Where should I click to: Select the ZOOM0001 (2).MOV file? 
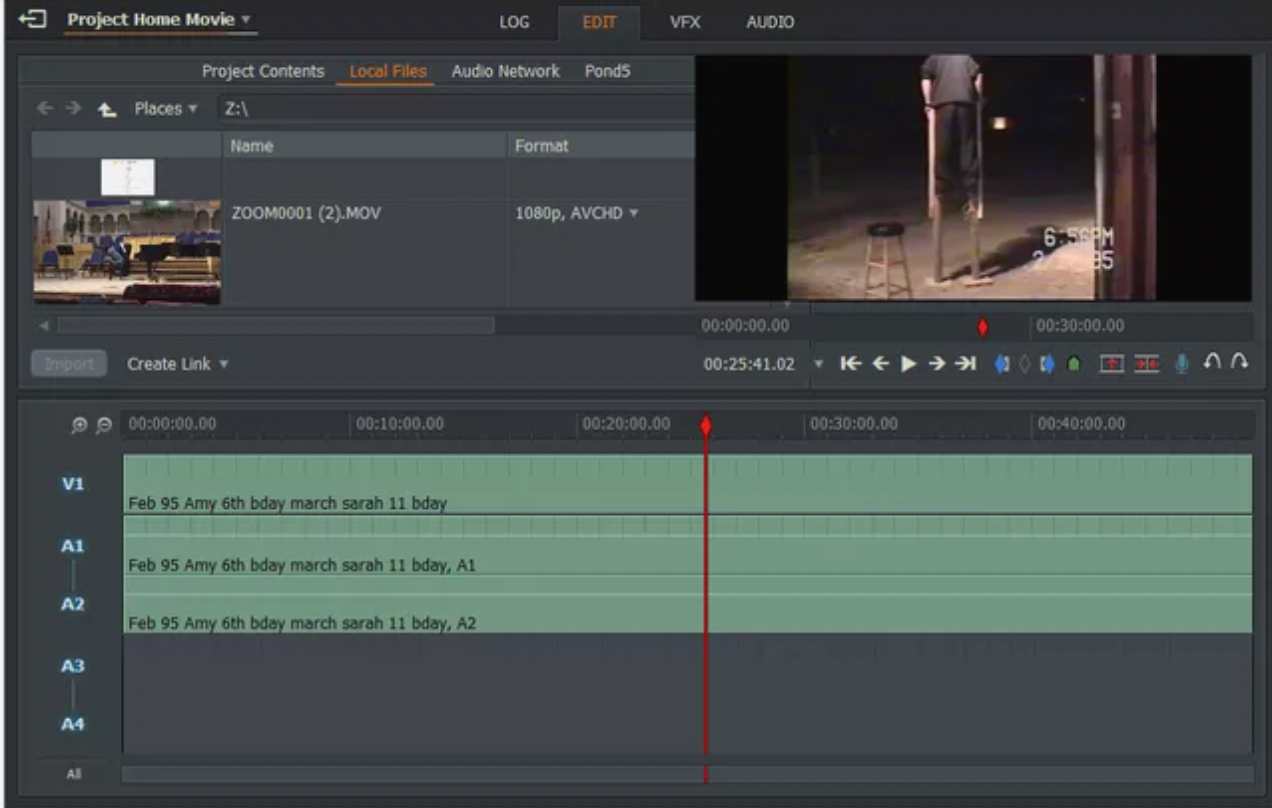[306, 213]
